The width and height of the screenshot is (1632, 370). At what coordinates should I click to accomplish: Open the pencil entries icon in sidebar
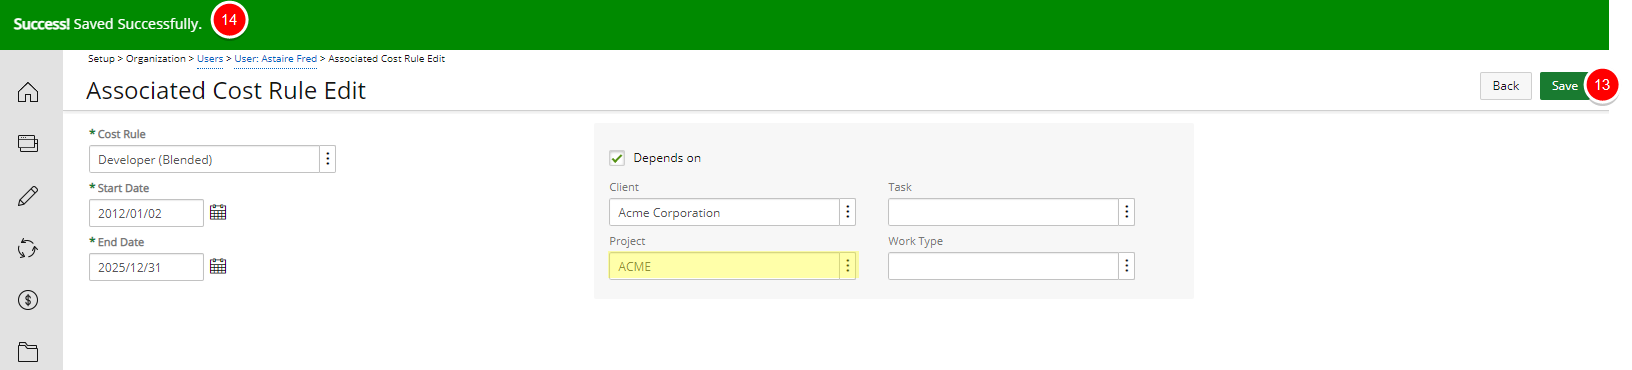[28, 196]
